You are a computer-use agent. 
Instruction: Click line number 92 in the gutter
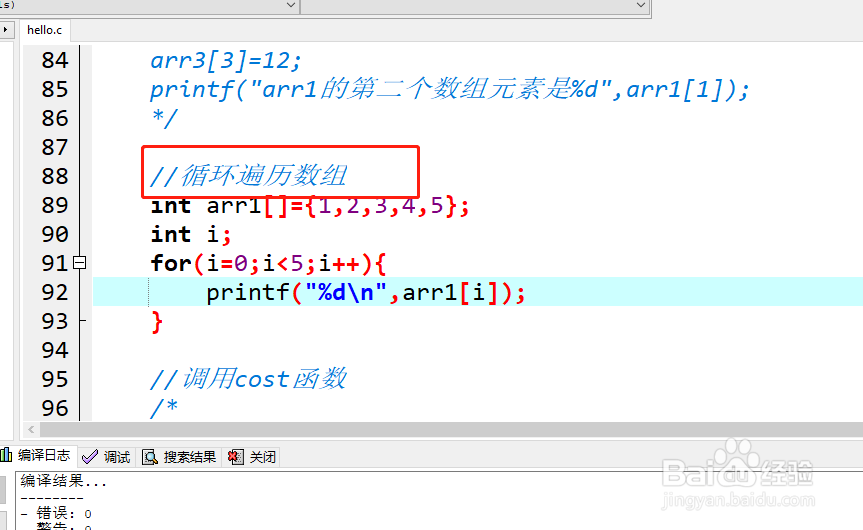click(54, 292)
